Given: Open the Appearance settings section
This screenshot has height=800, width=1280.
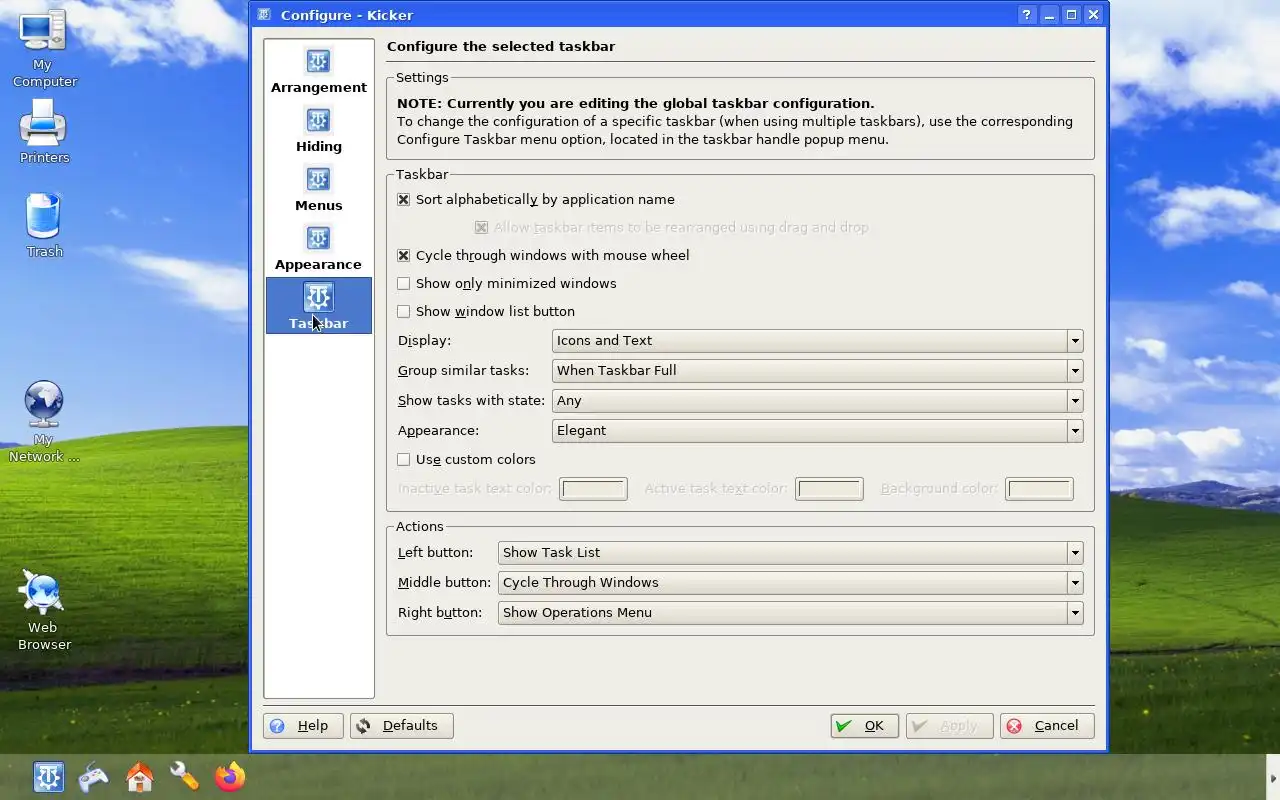Looking at the screenshot, I should (x=318, y=248).
